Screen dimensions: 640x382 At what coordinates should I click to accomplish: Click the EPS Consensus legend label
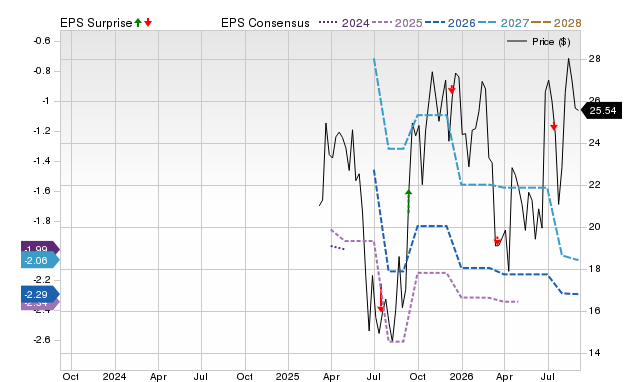point(265,23)
